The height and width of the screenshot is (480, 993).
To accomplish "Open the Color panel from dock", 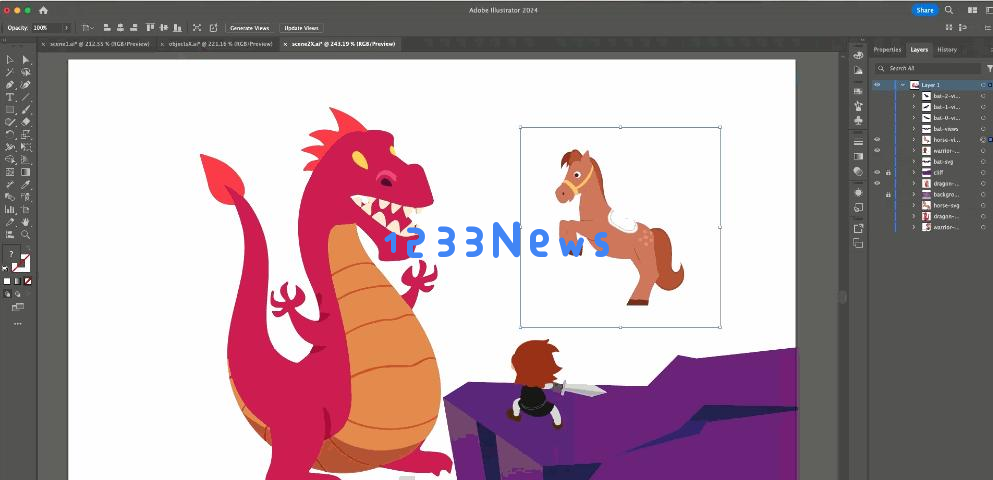I will tap(858, 56).
